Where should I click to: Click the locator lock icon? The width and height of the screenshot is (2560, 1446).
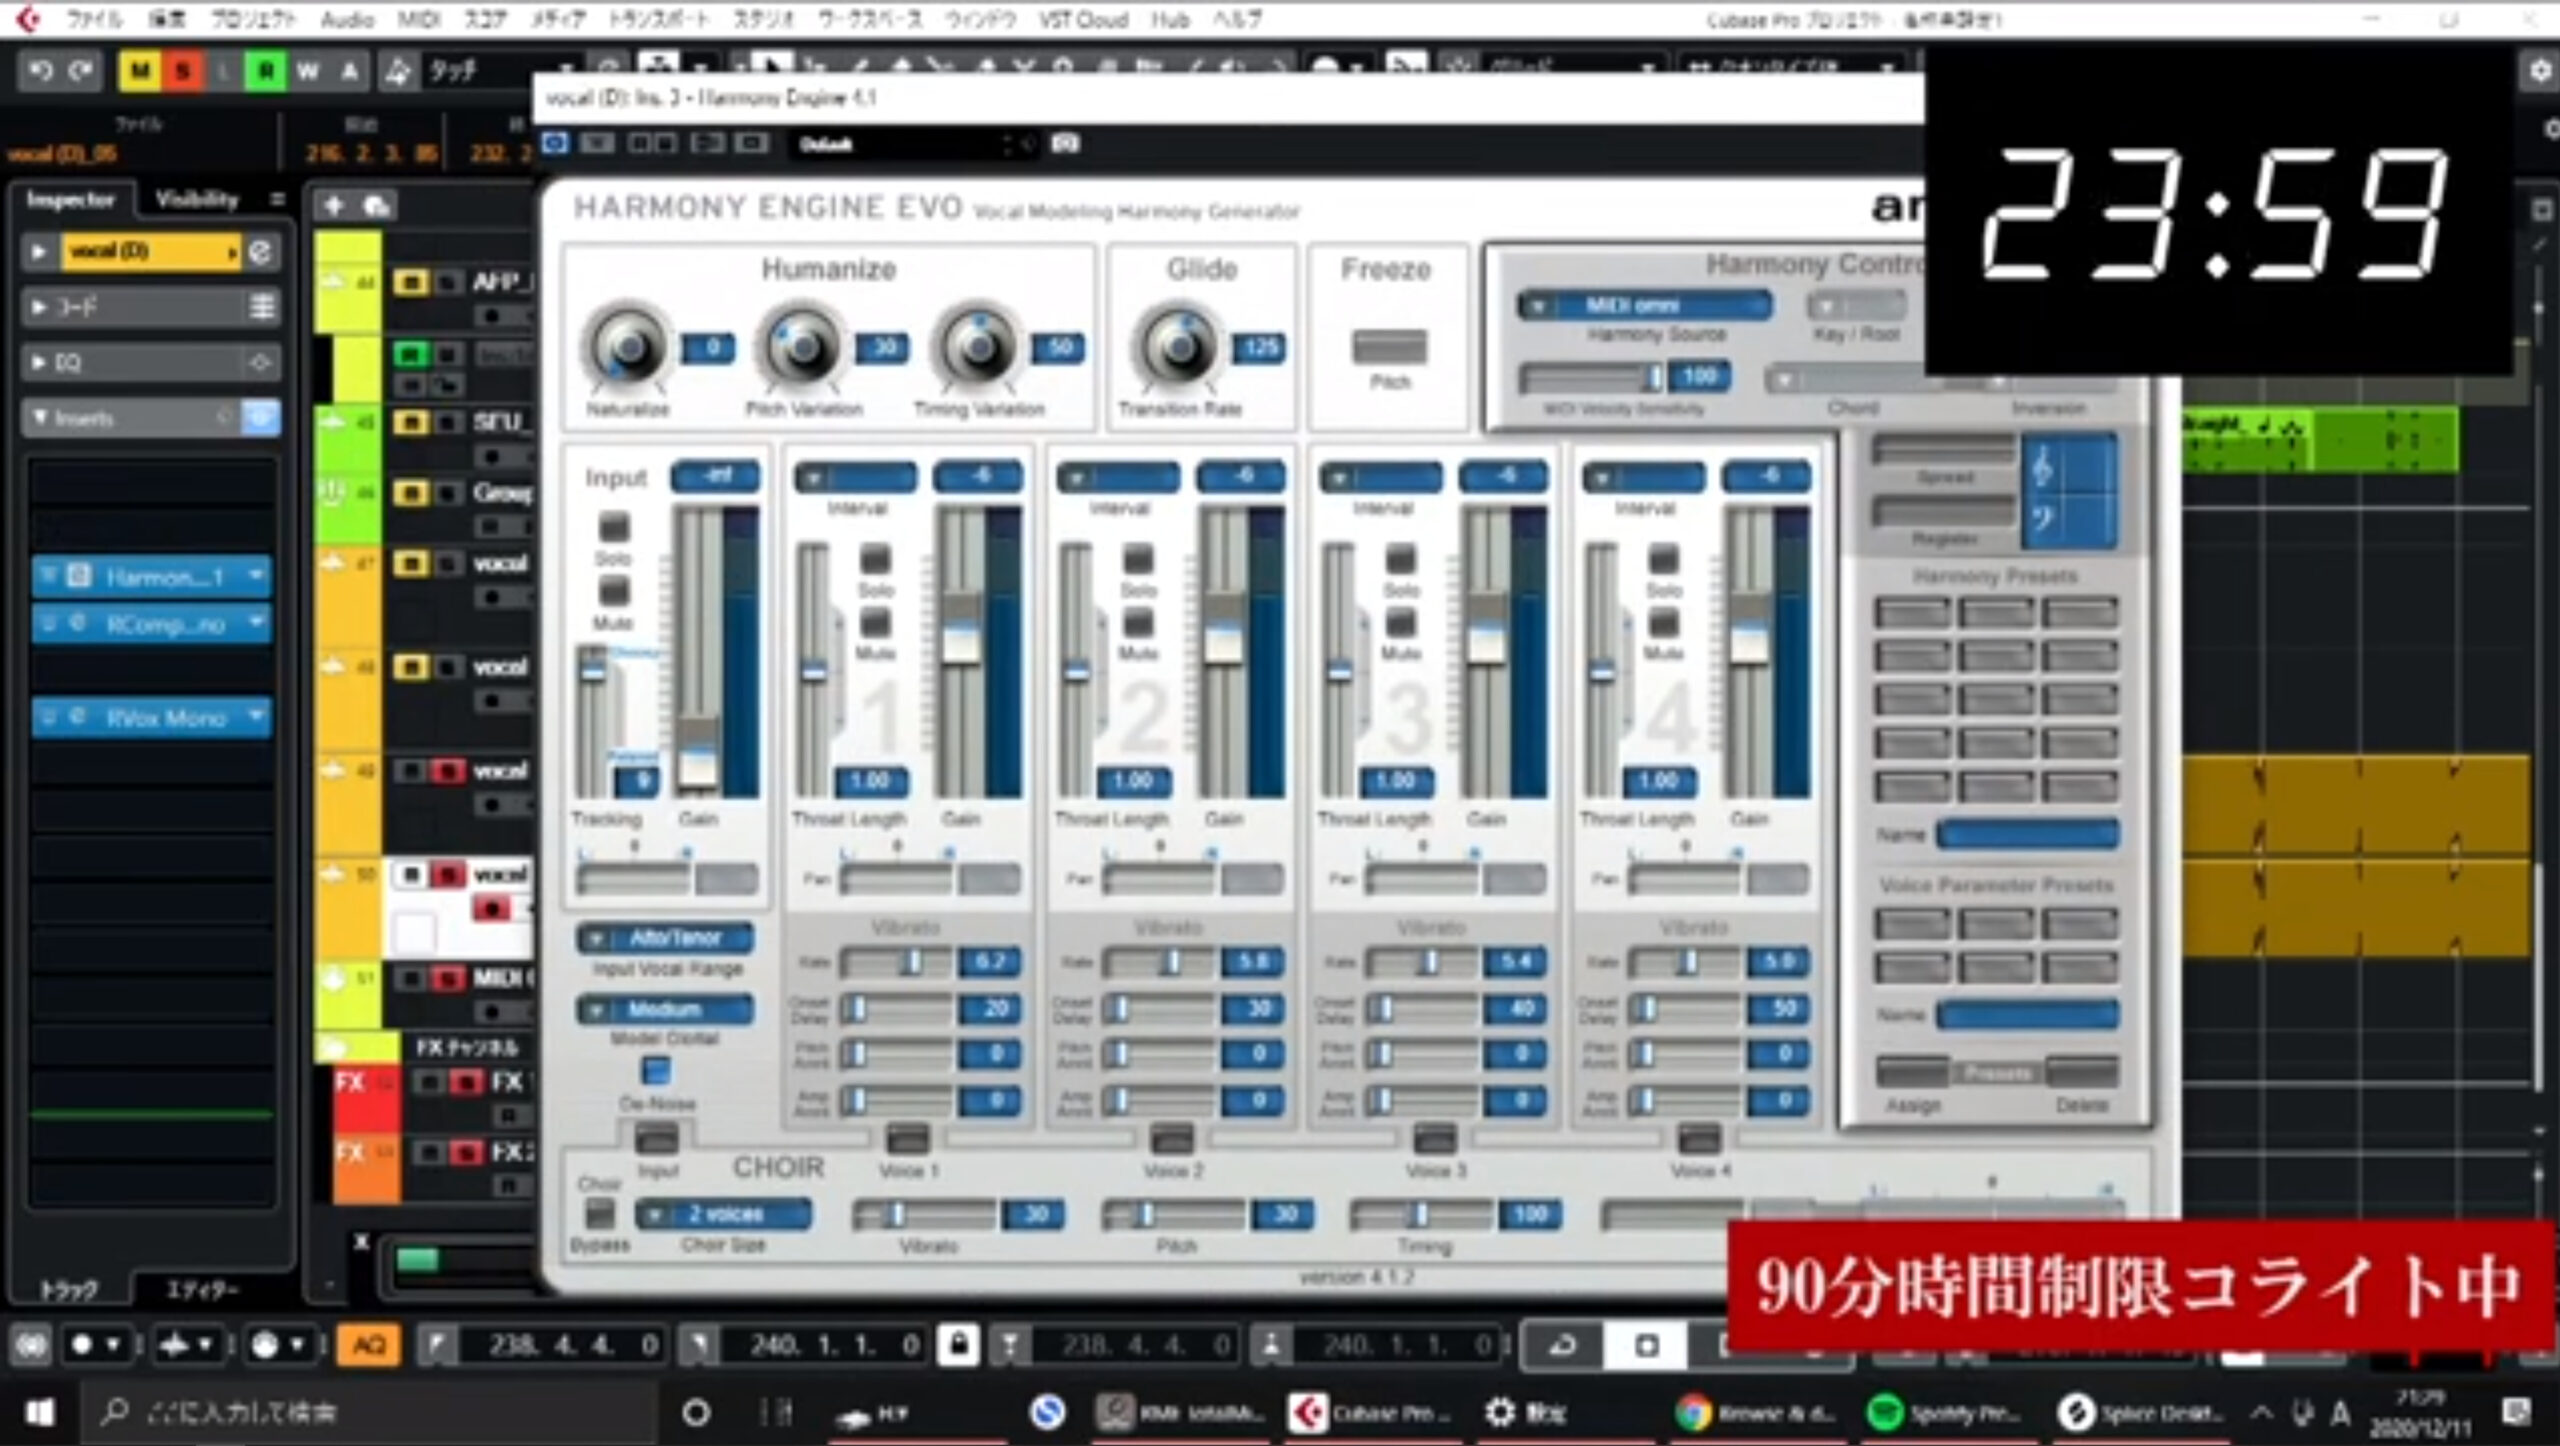click(958, 1345)
